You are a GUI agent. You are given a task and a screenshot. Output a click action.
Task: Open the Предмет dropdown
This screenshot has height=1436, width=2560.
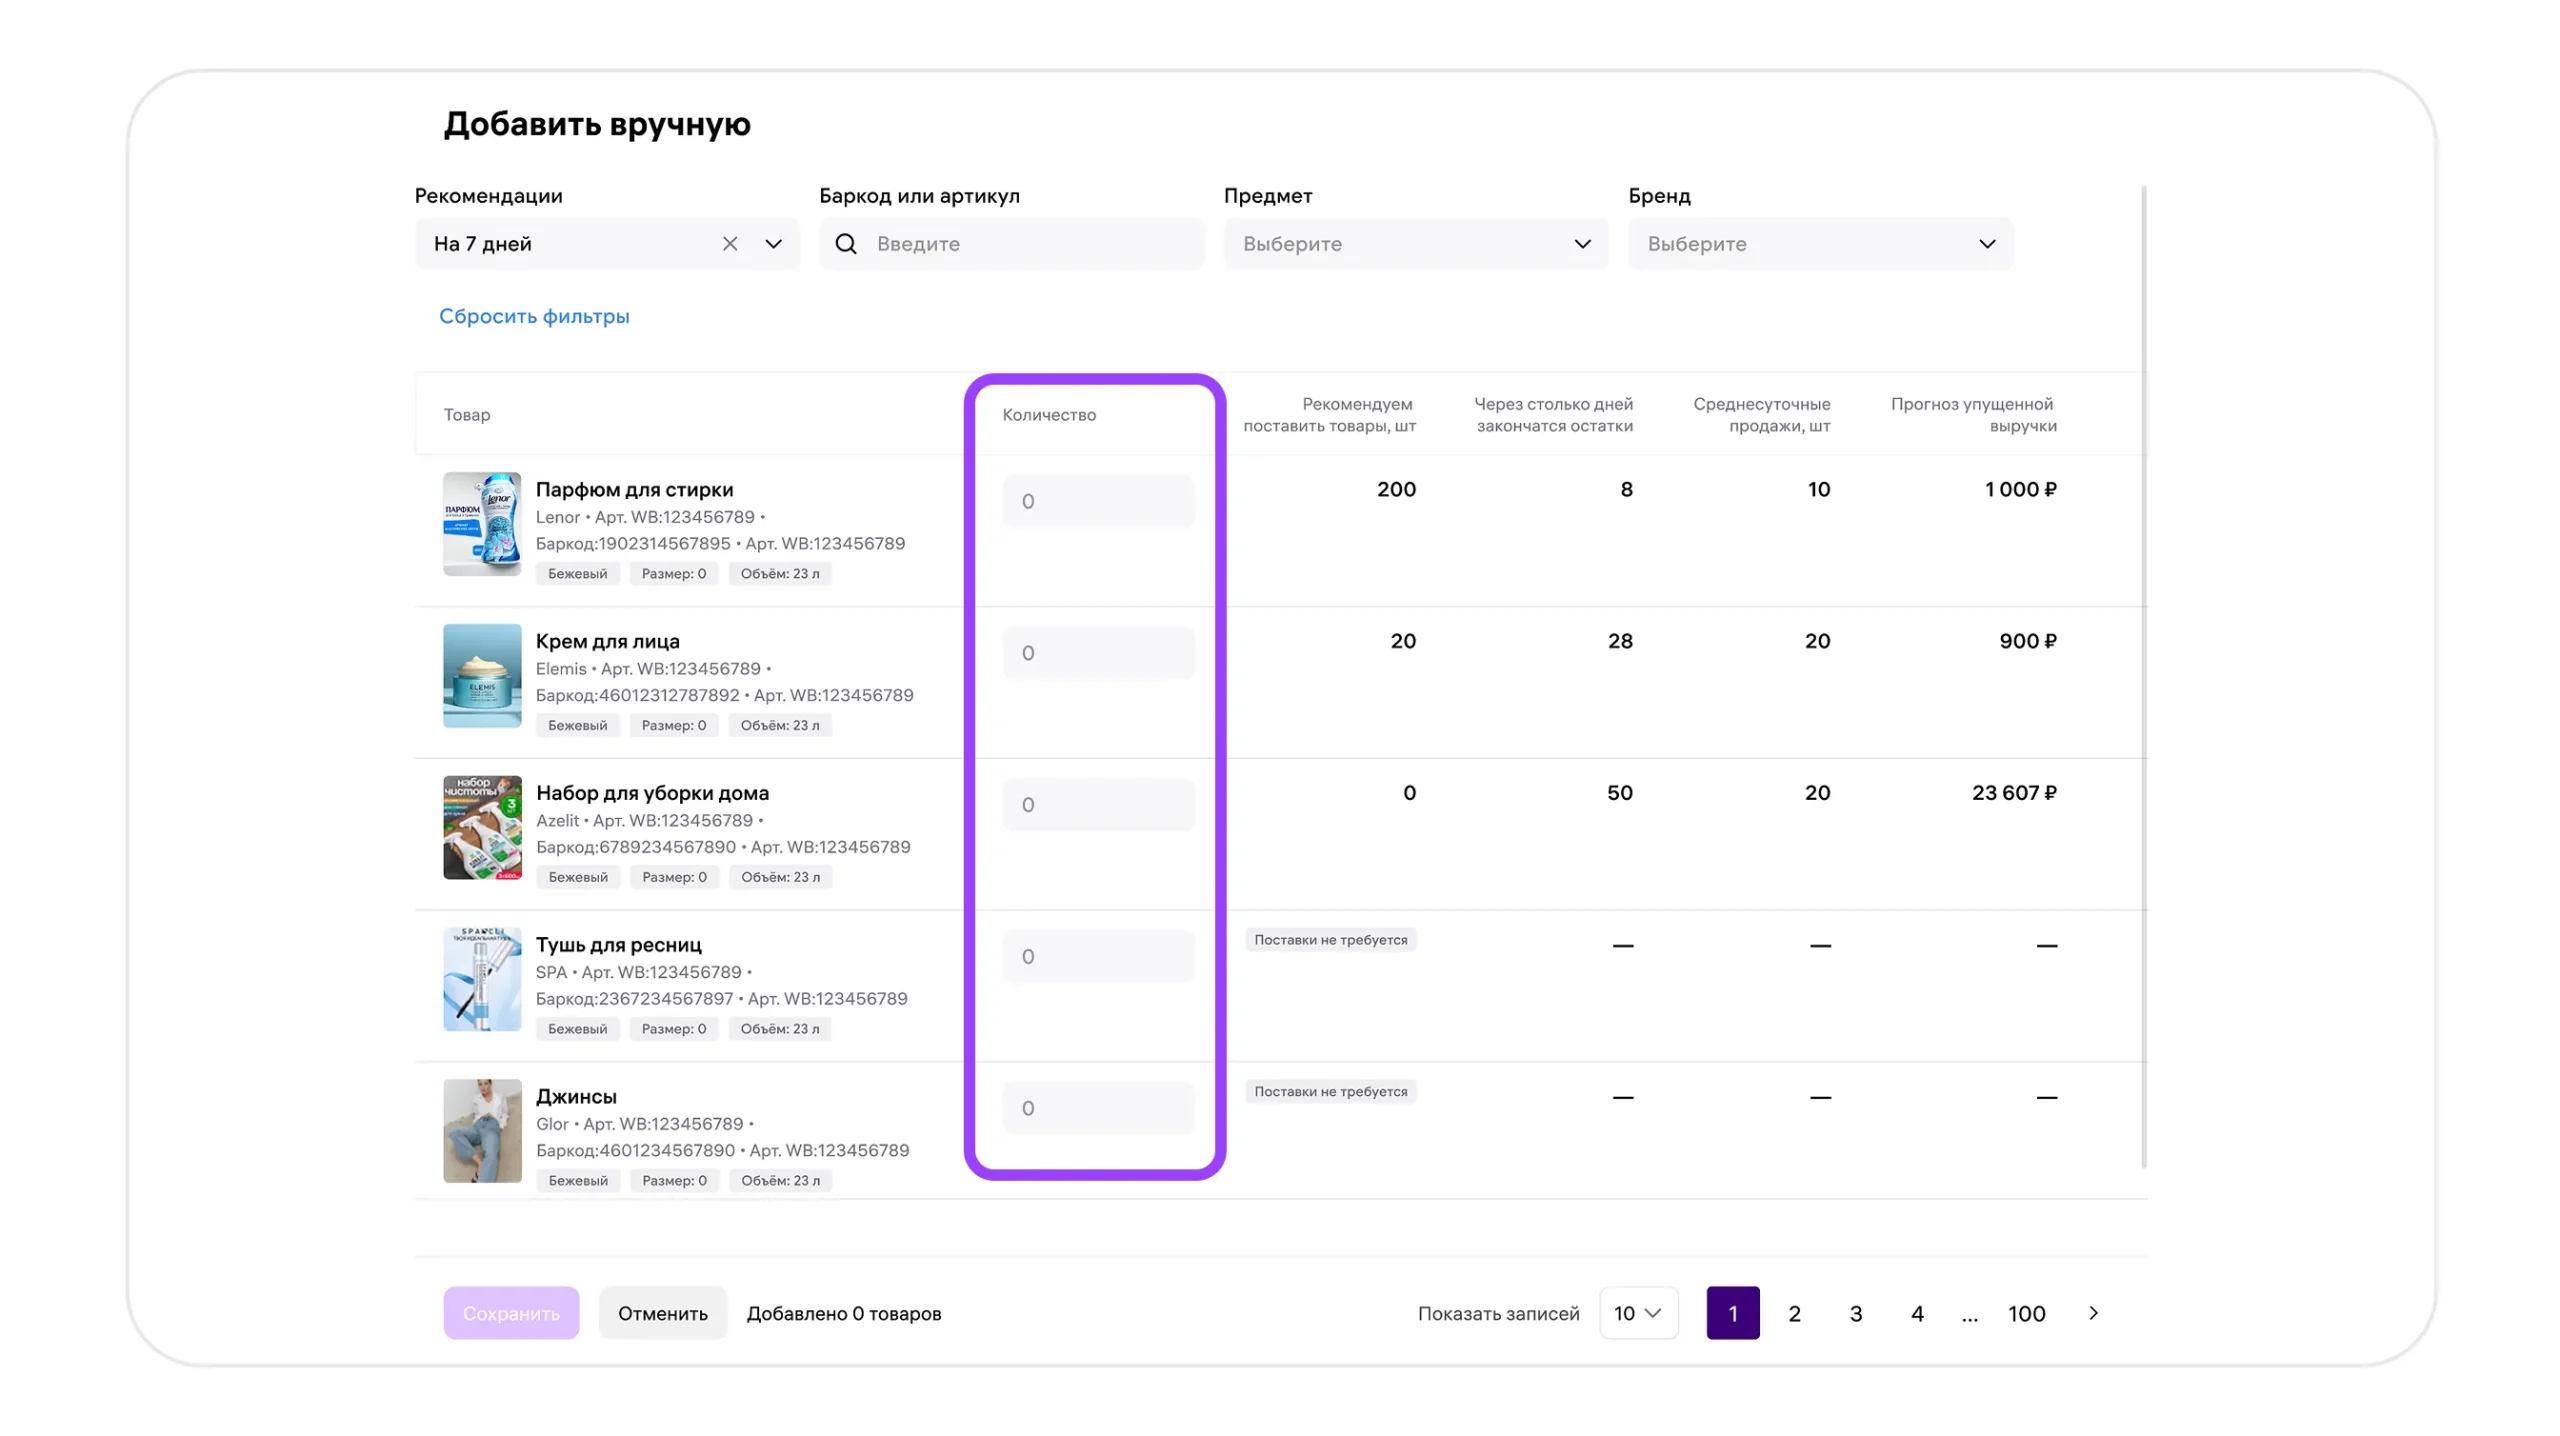click(1415, 244)
